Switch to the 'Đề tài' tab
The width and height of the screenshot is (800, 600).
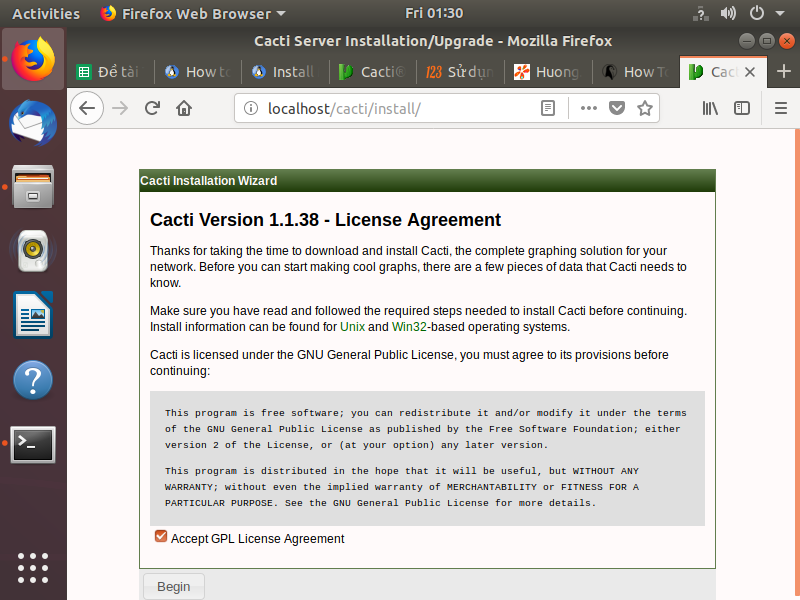[x=110, y=72]
